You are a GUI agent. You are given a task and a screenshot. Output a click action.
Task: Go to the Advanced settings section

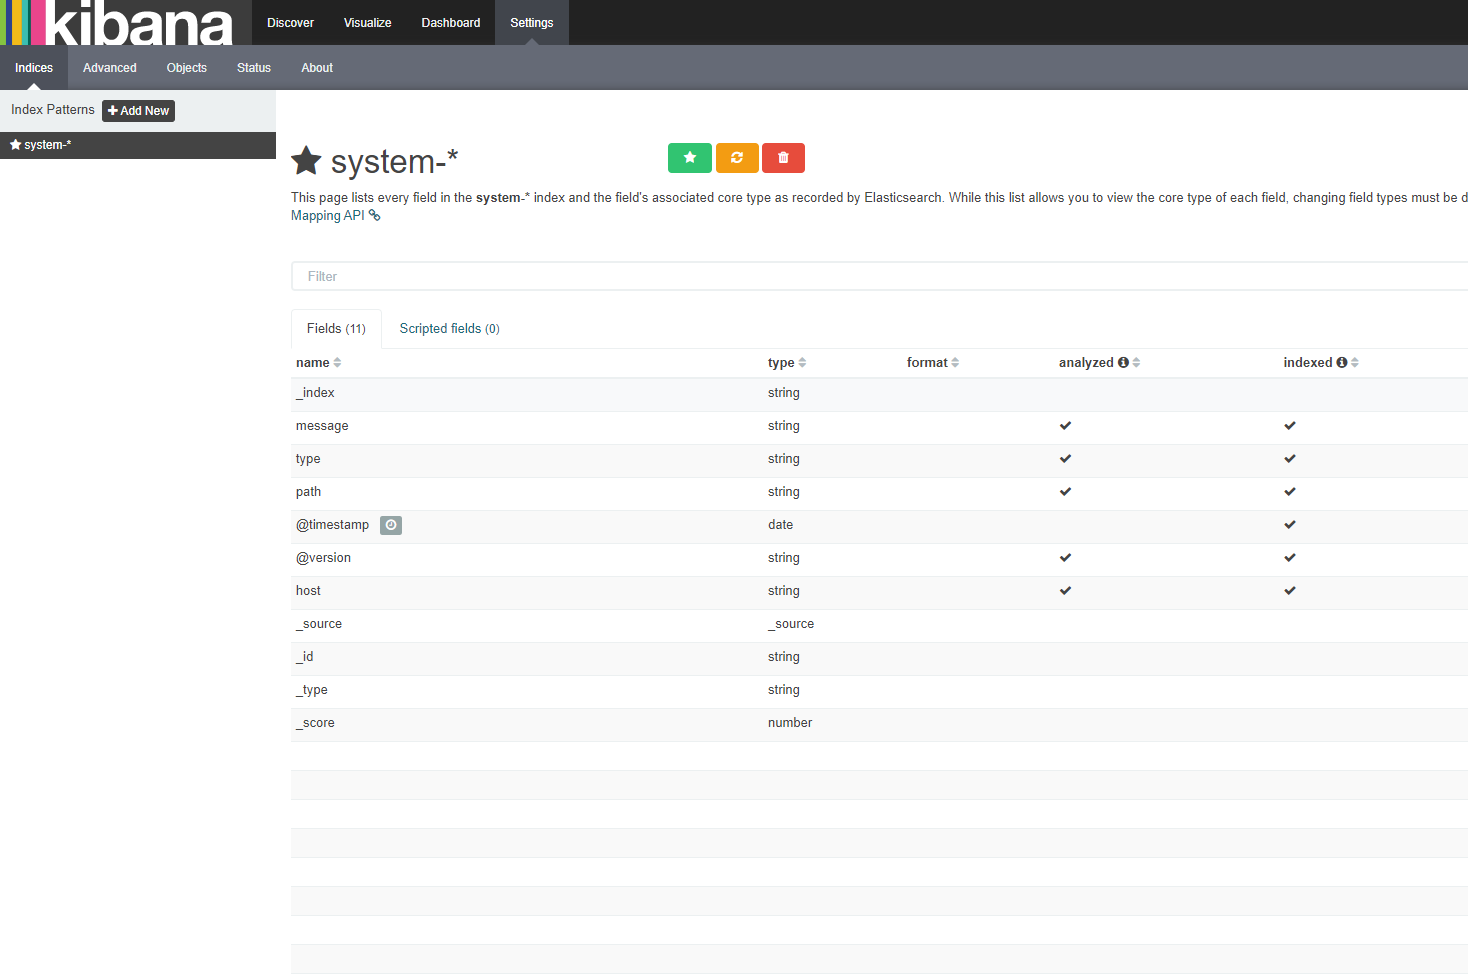(110, 68)
